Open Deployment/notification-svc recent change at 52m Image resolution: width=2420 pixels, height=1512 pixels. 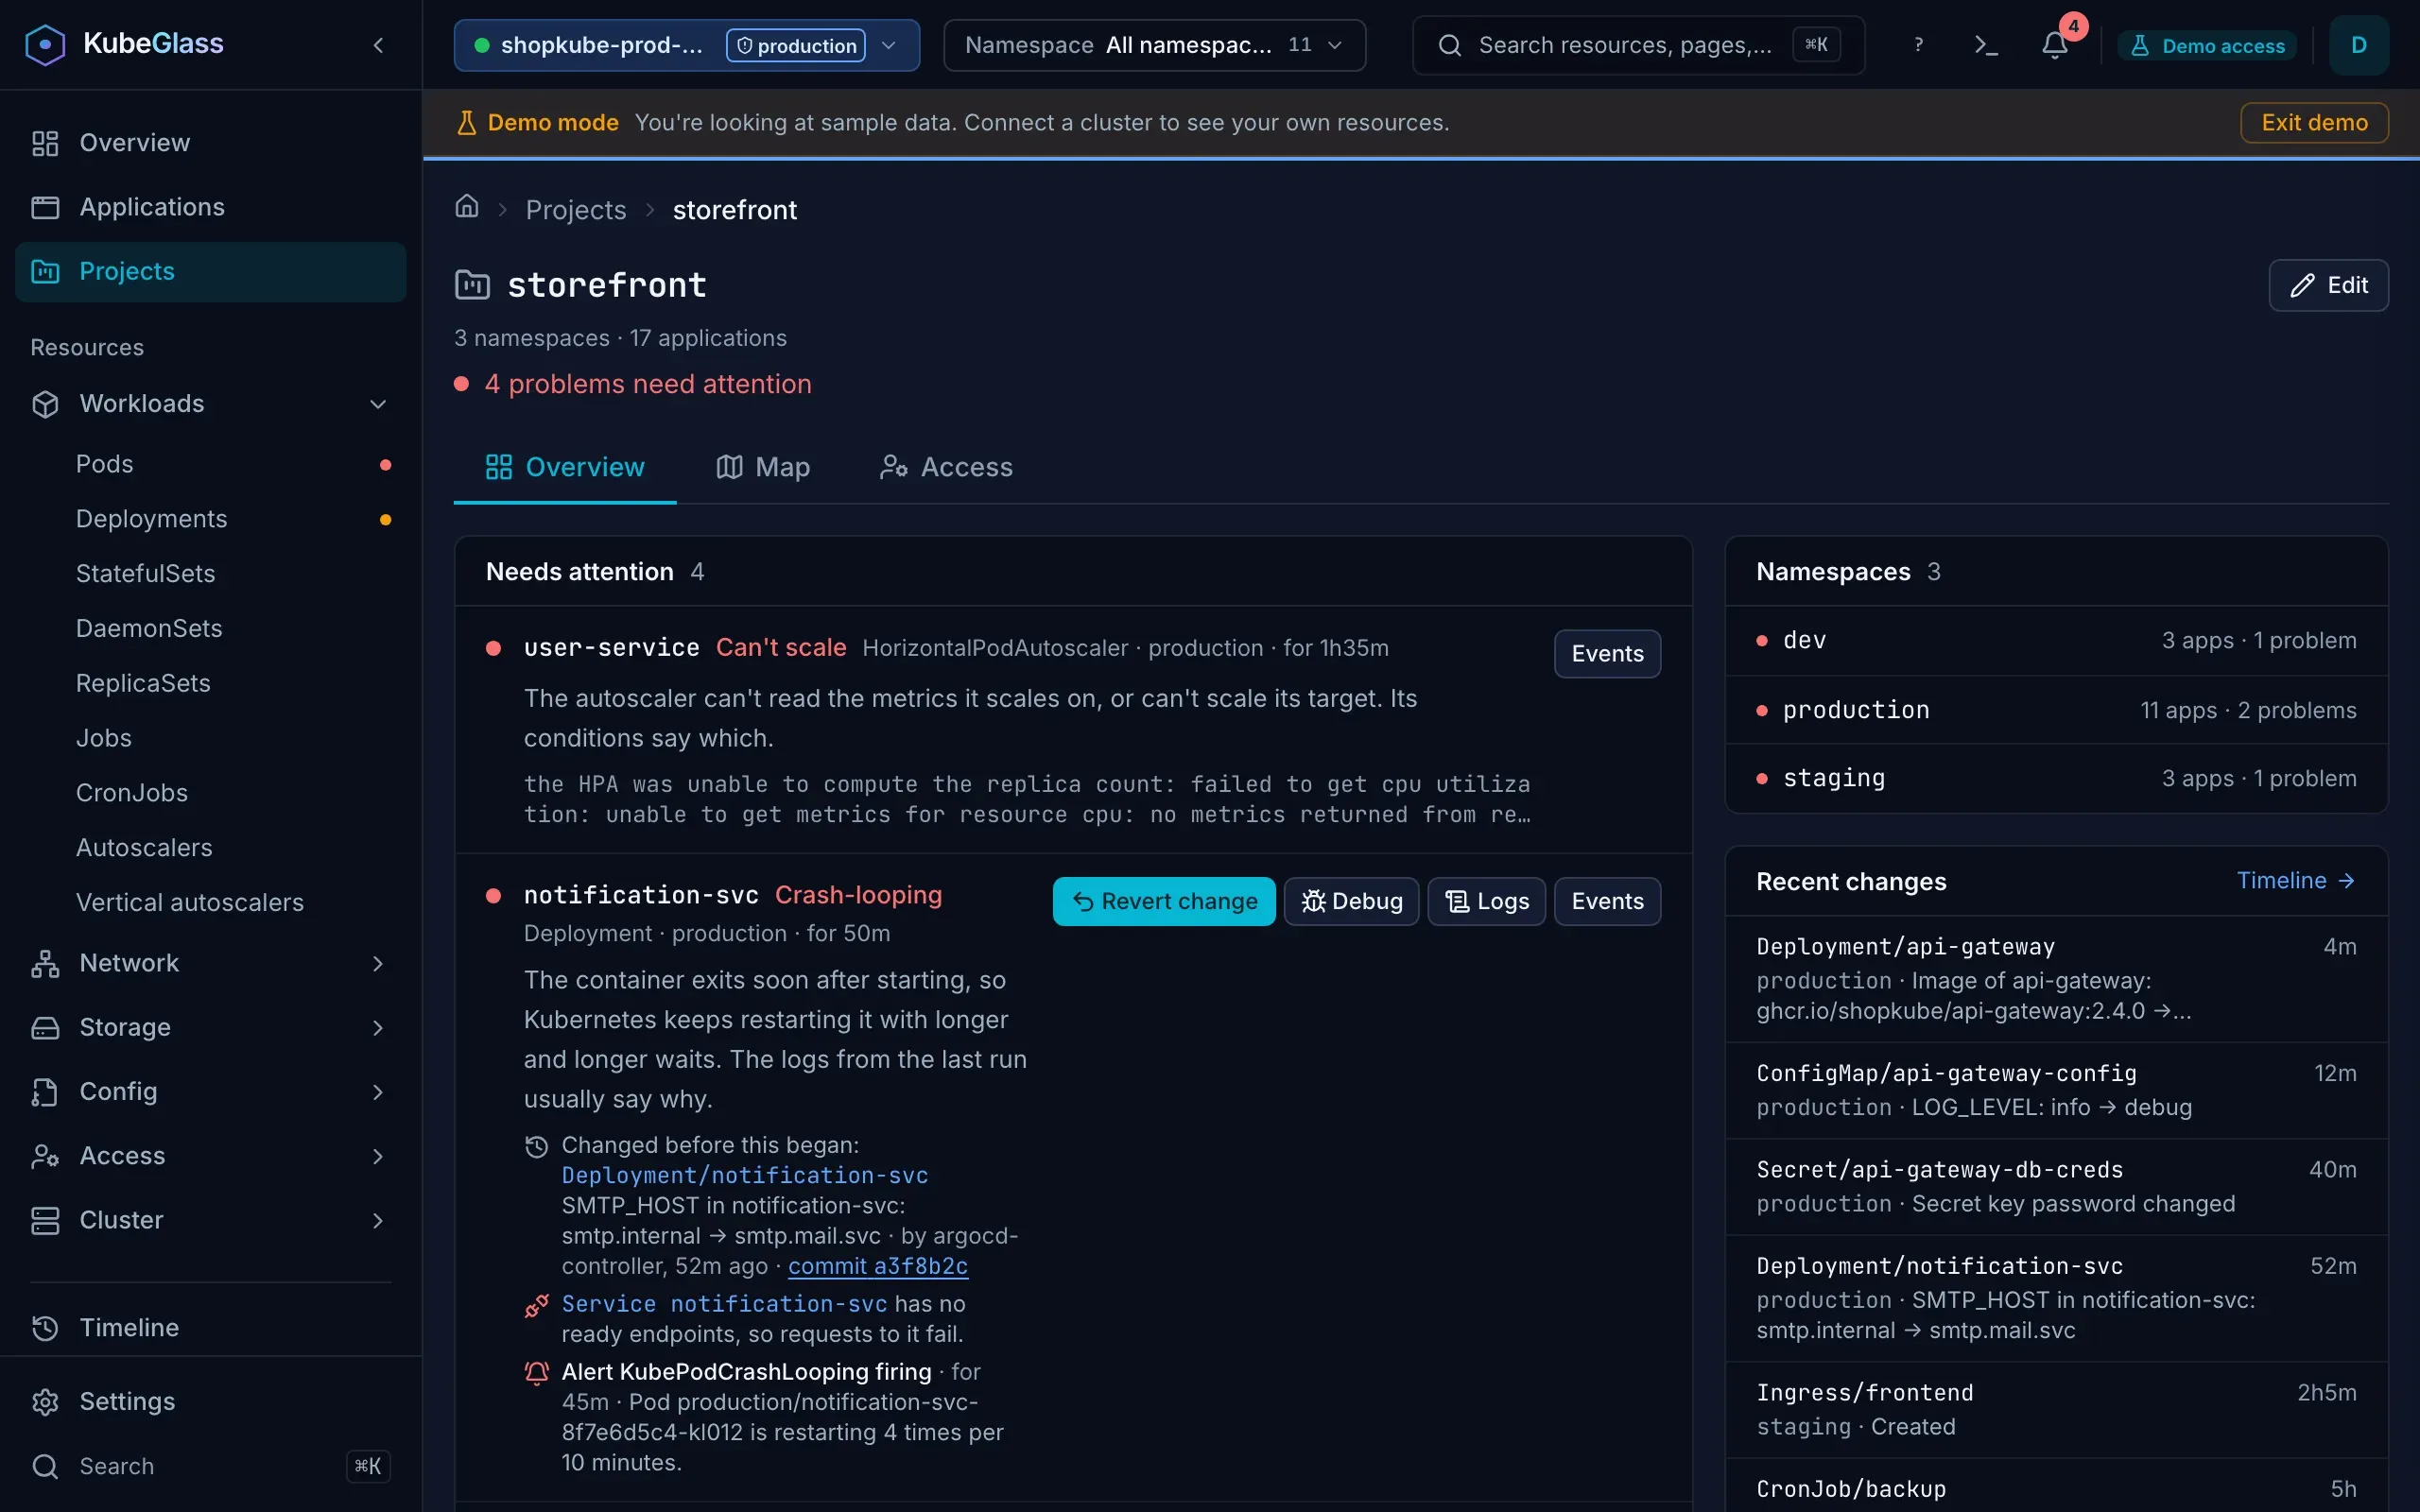pos(2056,1299)
